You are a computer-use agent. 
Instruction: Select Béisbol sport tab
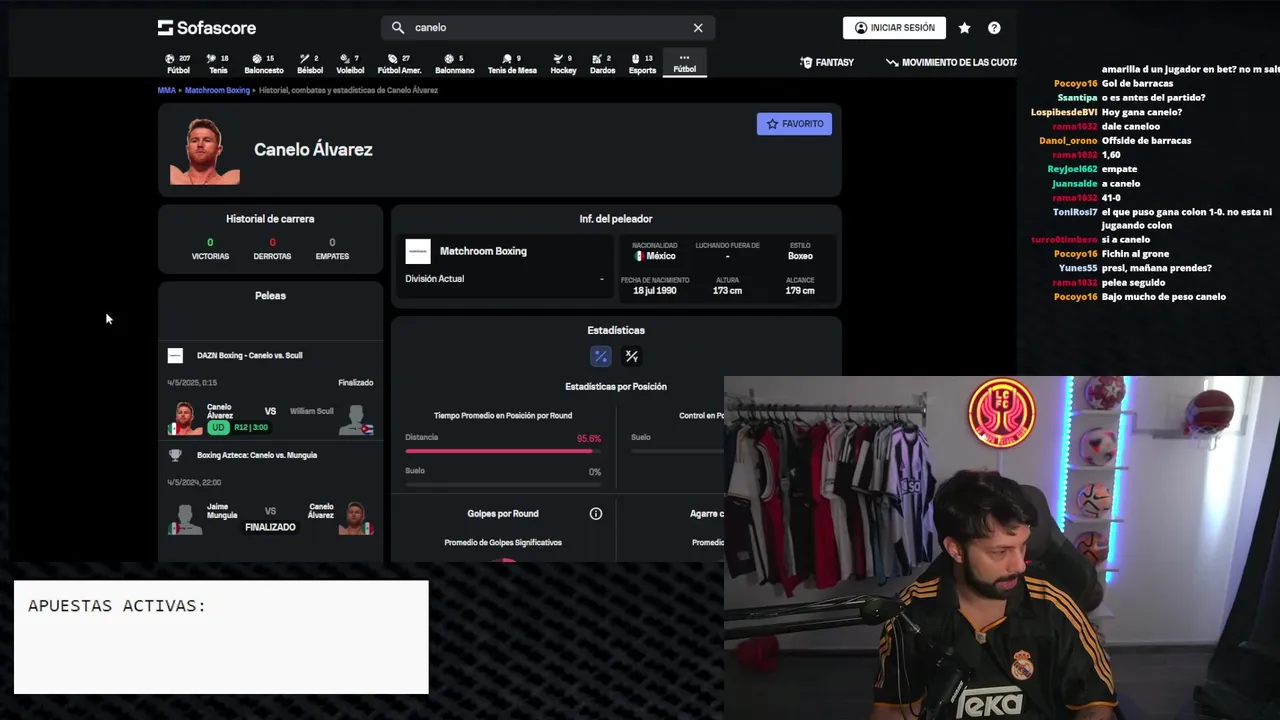(x=310, y=64)
